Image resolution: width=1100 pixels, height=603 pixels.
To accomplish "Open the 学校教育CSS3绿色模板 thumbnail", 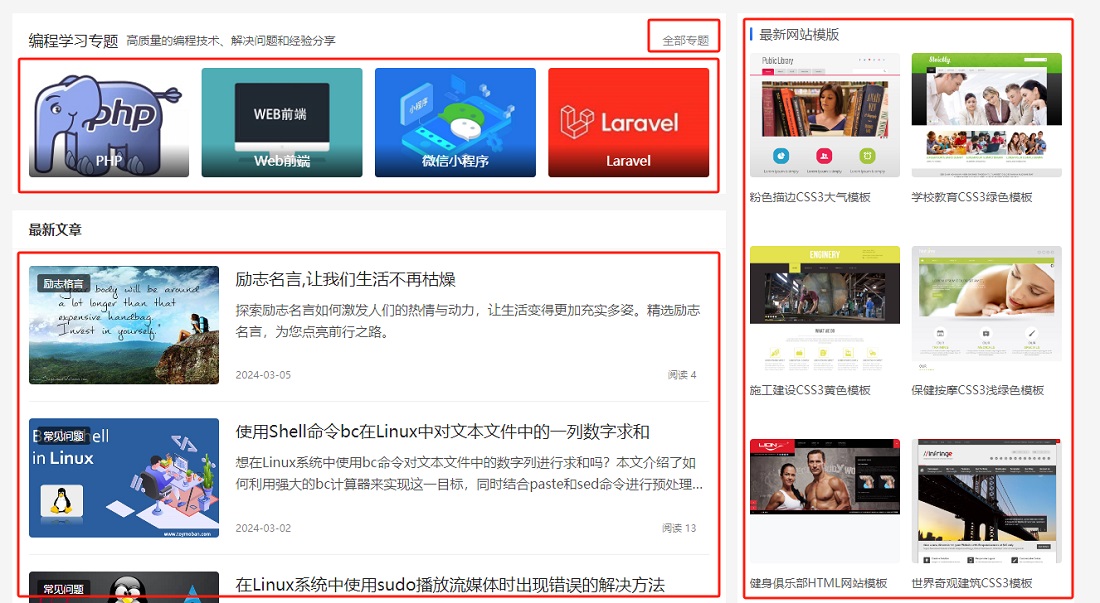I will (x=986, y=115).
